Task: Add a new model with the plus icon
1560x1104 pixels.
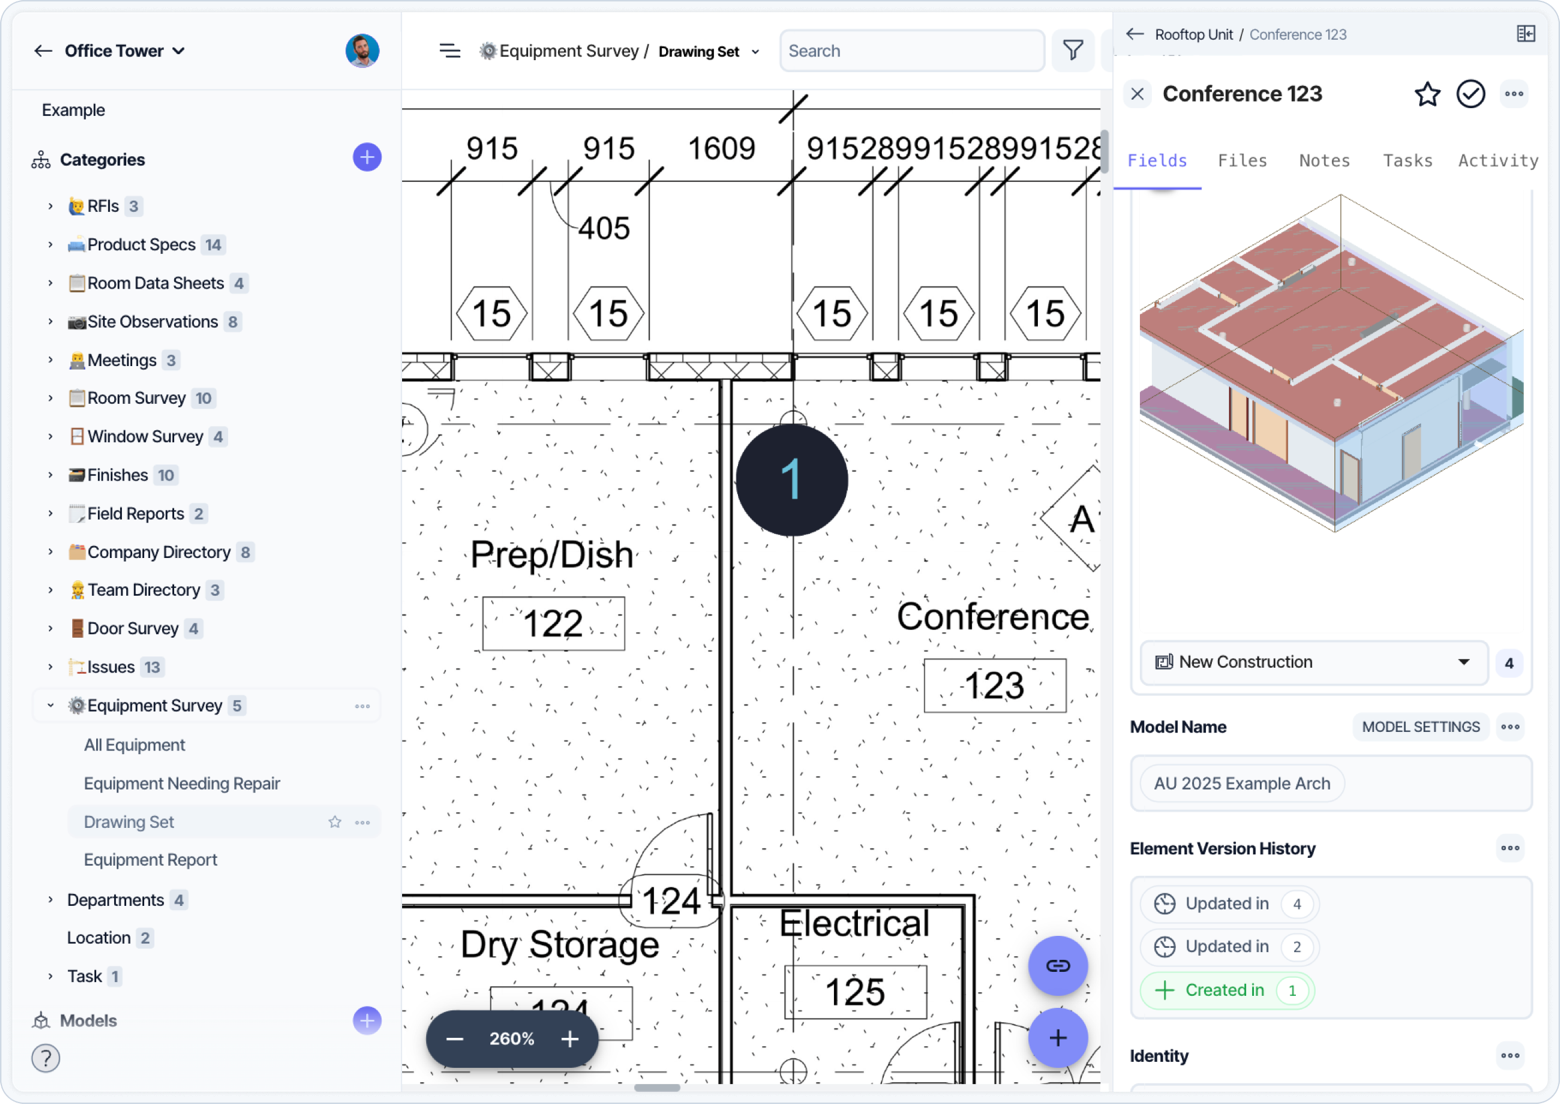Action: [367, 1020]
